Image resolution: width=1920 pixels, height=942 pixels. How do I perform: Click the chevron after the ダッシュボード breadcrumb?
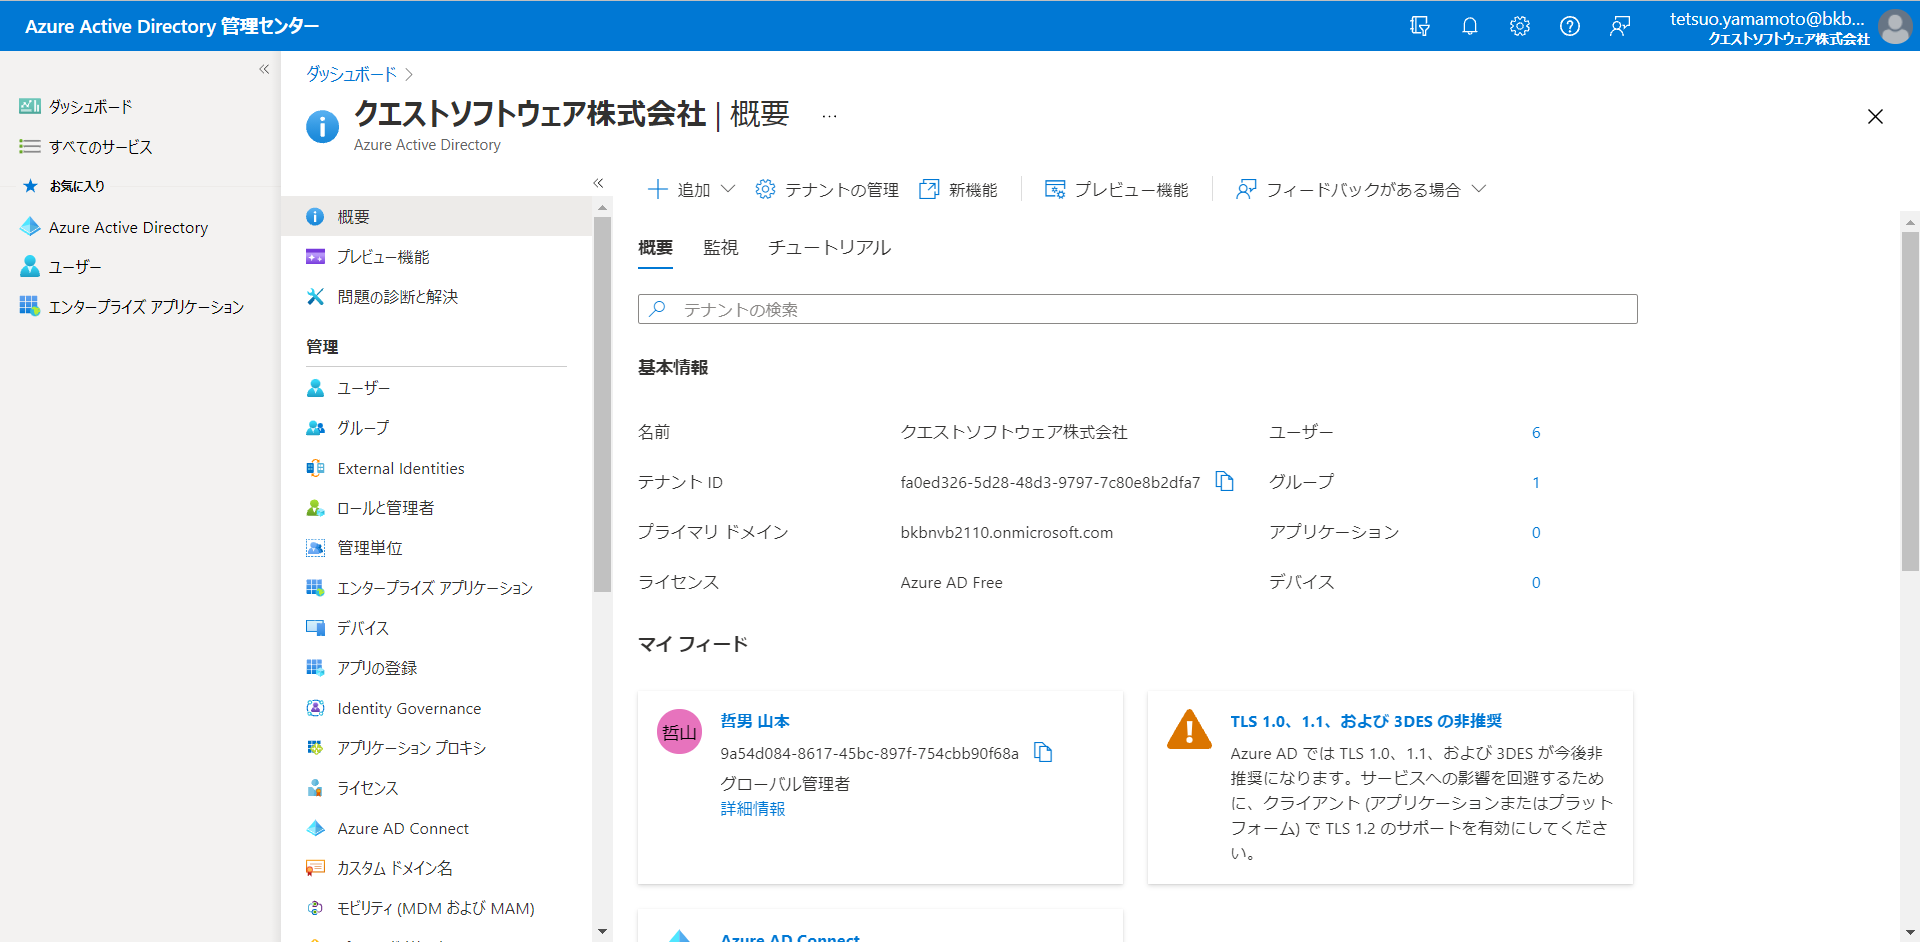tap(409, 75)
